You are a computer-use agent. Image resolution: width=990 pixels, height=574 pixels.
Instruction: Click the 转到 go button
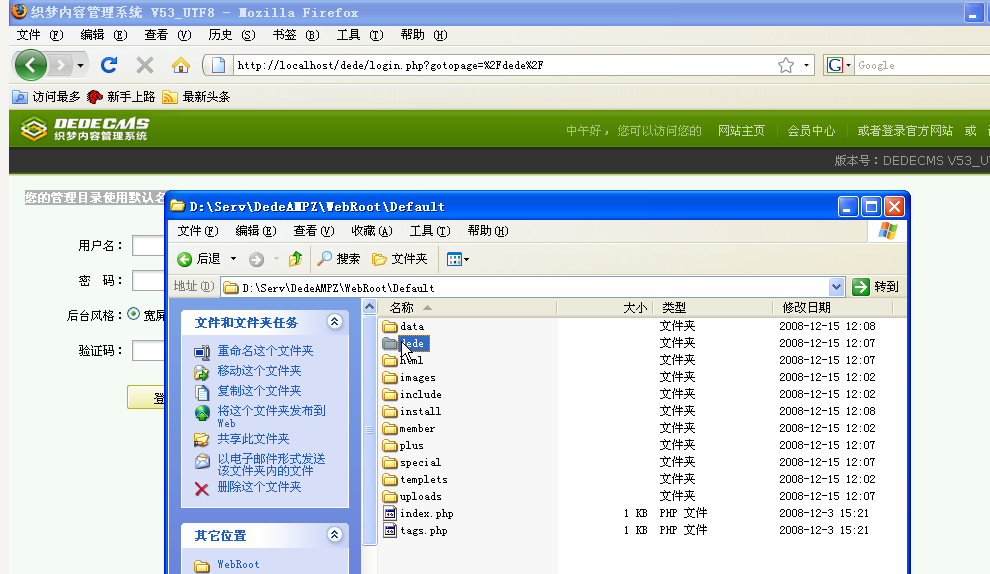[x=875, y=287]
